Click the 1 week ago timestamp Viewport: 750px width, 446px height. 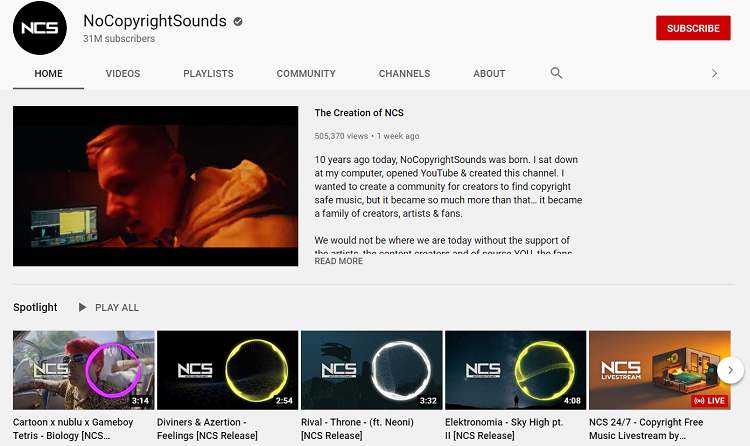pyautogui.click(x=398, y=136)
